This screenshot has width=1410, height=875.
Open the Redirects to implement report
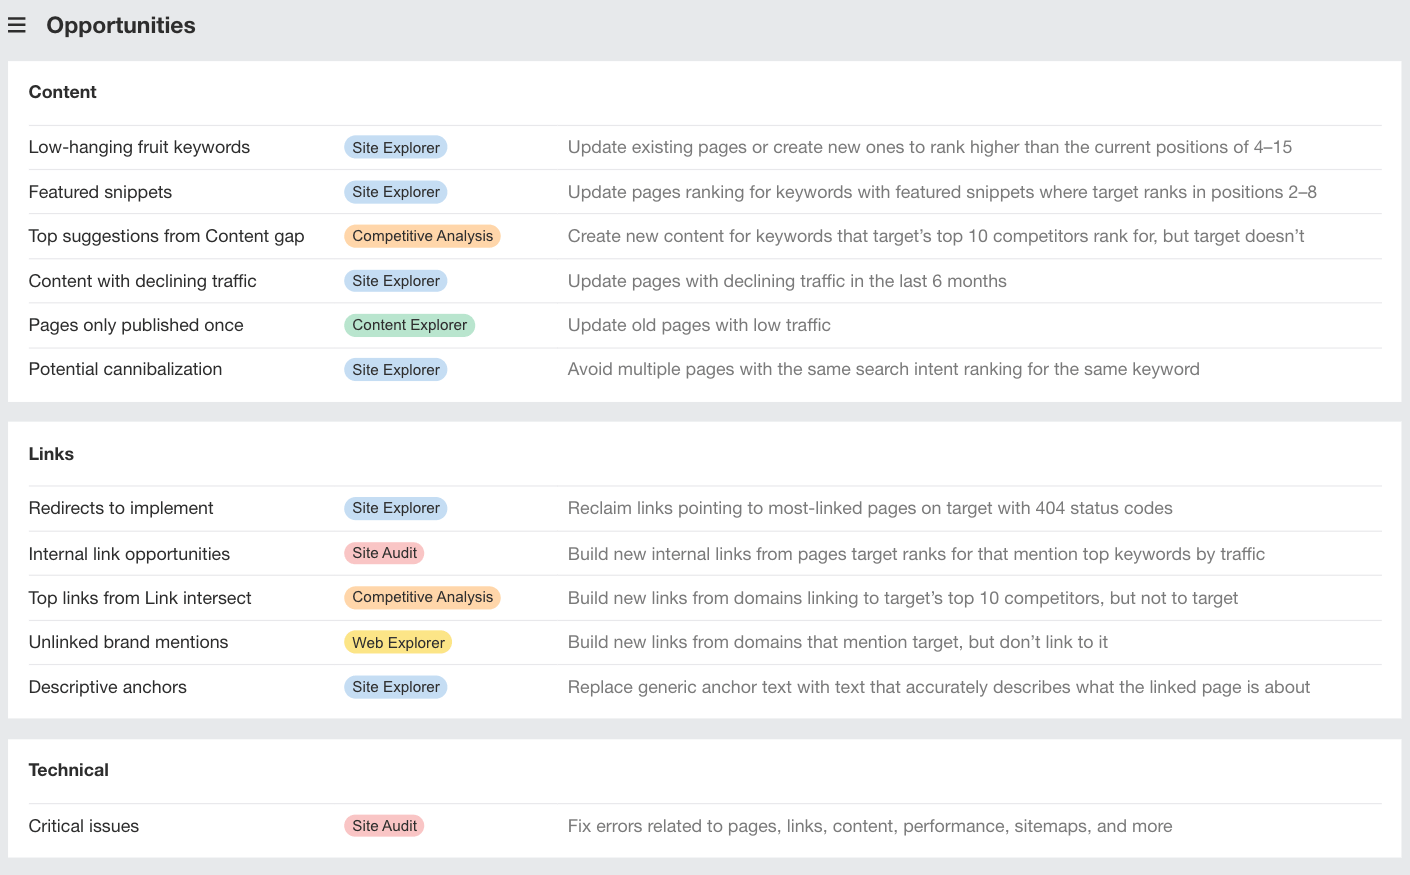(x=120, y=508)
